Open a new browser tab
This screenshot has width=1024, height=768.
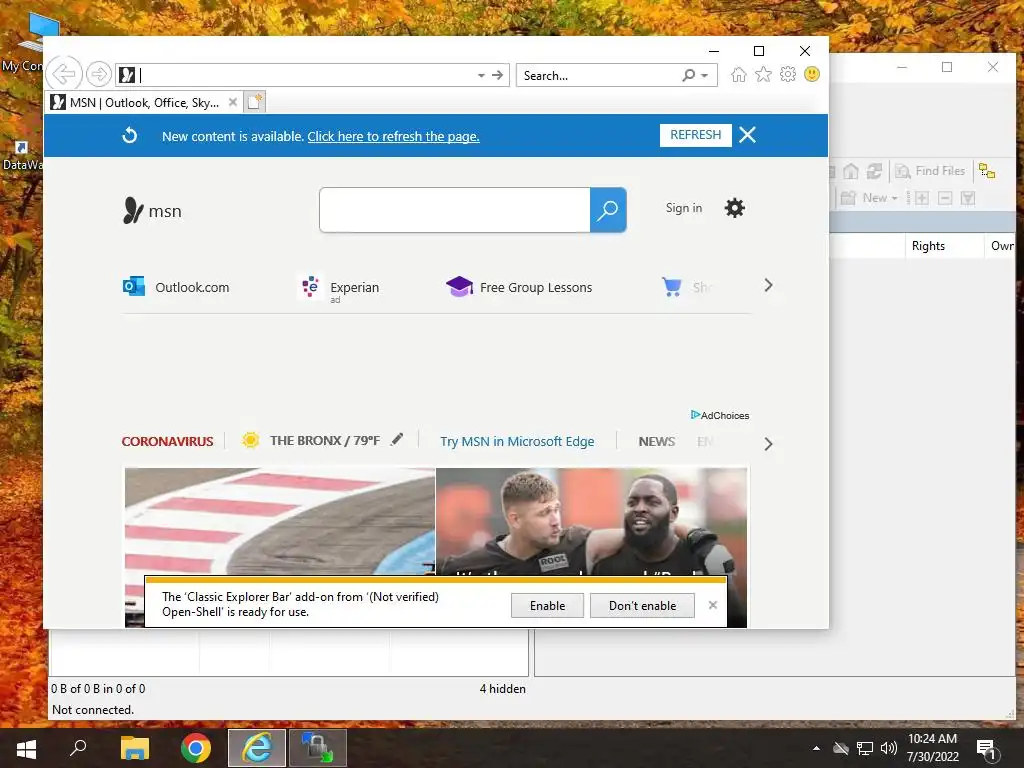click(255, 102)
